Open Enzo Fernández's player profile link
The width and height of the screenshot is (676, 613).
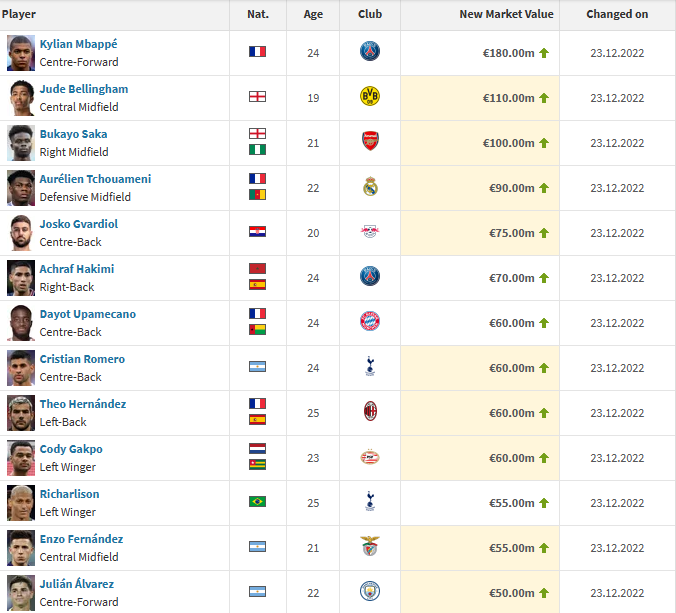click(x=81, y=539)
